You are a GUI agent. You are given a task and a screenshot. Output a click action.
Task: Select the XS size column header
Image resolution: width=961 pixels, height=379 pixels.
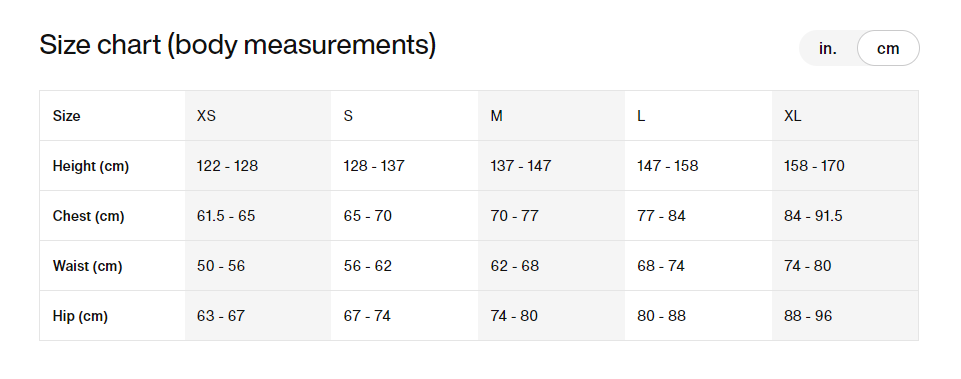pyautogui.click(x=258, y=116)
